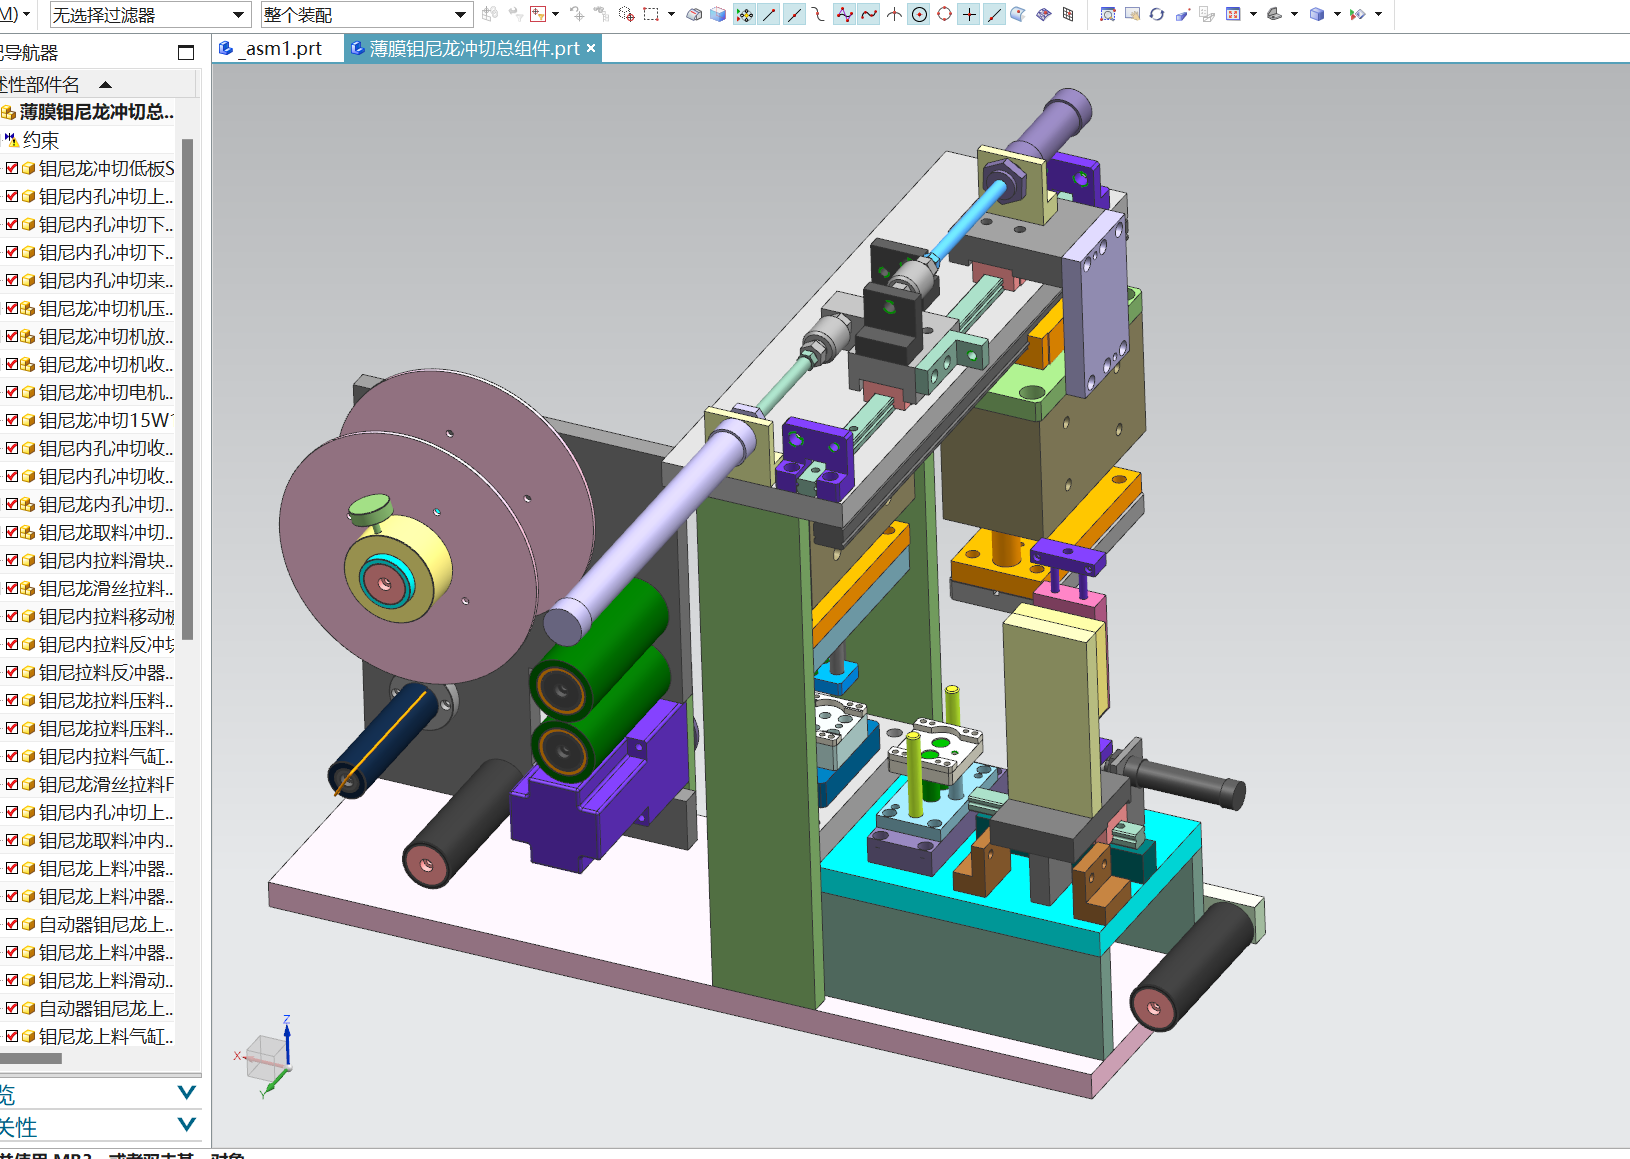Image resolution: width=1630 pixels, height=1159 pixels.
Task: Open the view orientation dropdown arrow
Action: [x=1295, y=14]
